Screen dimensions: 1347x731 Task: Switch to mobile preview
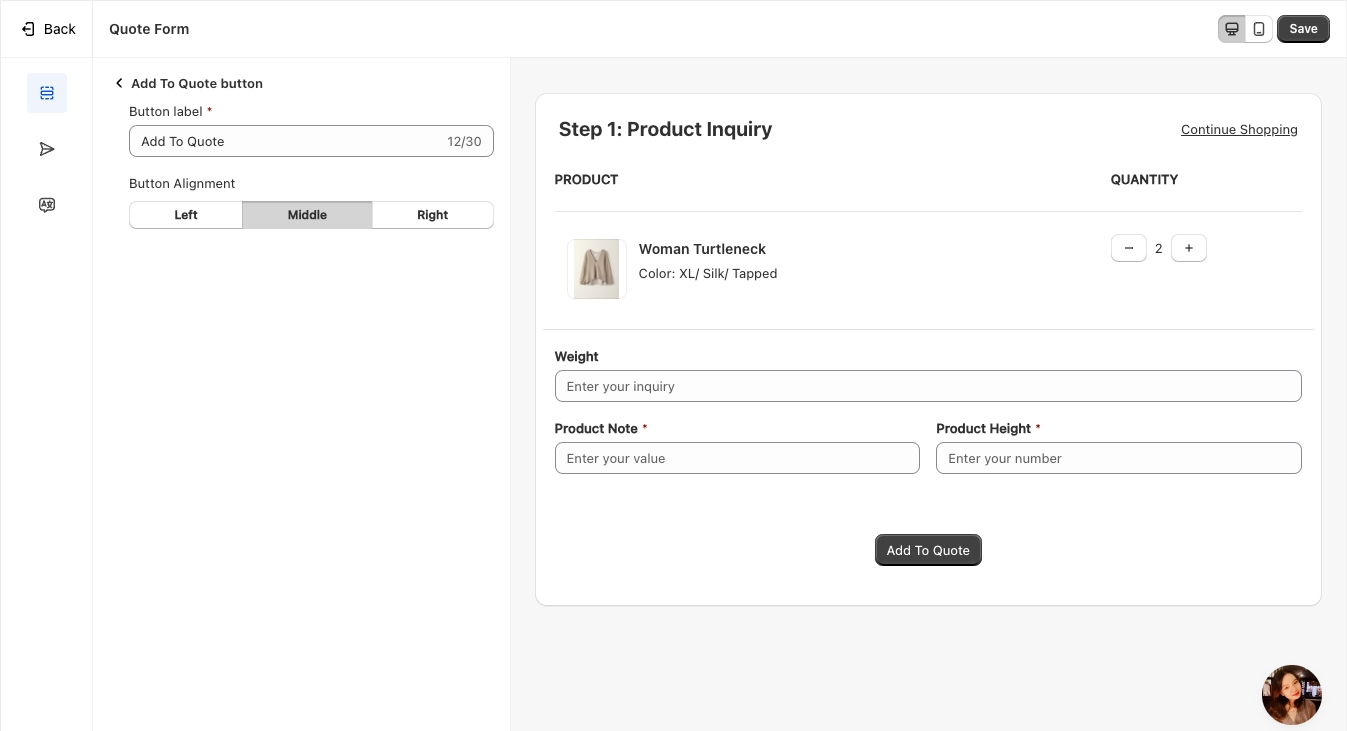click(x=1259, y=29)
